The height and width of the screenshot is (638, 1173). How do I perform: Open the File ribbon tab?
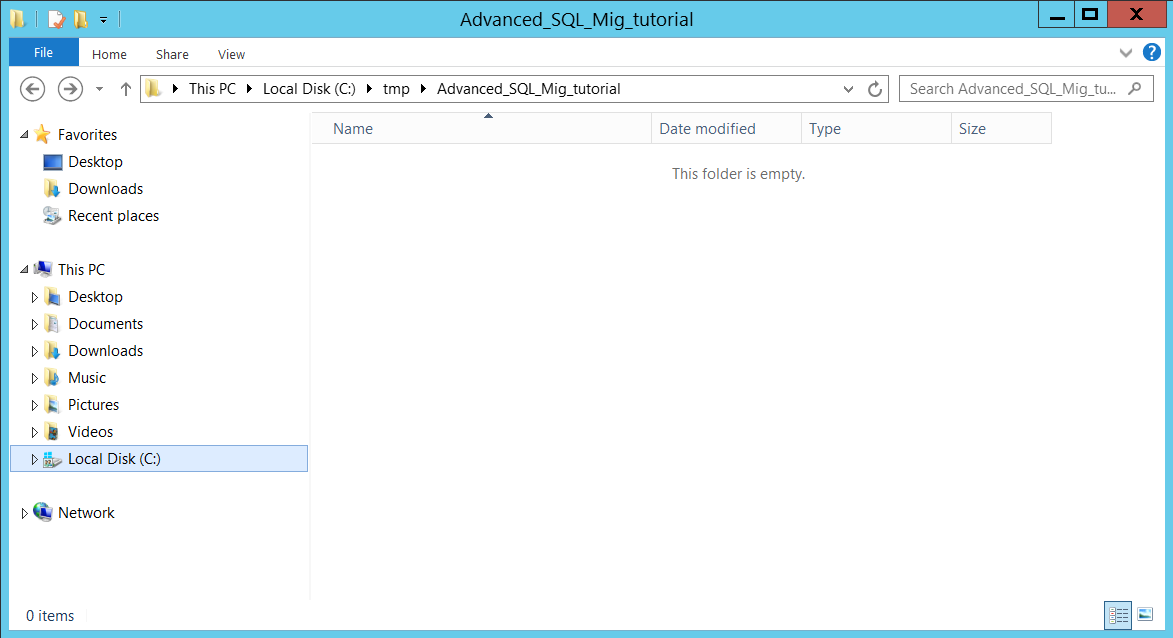pos(43,52)
